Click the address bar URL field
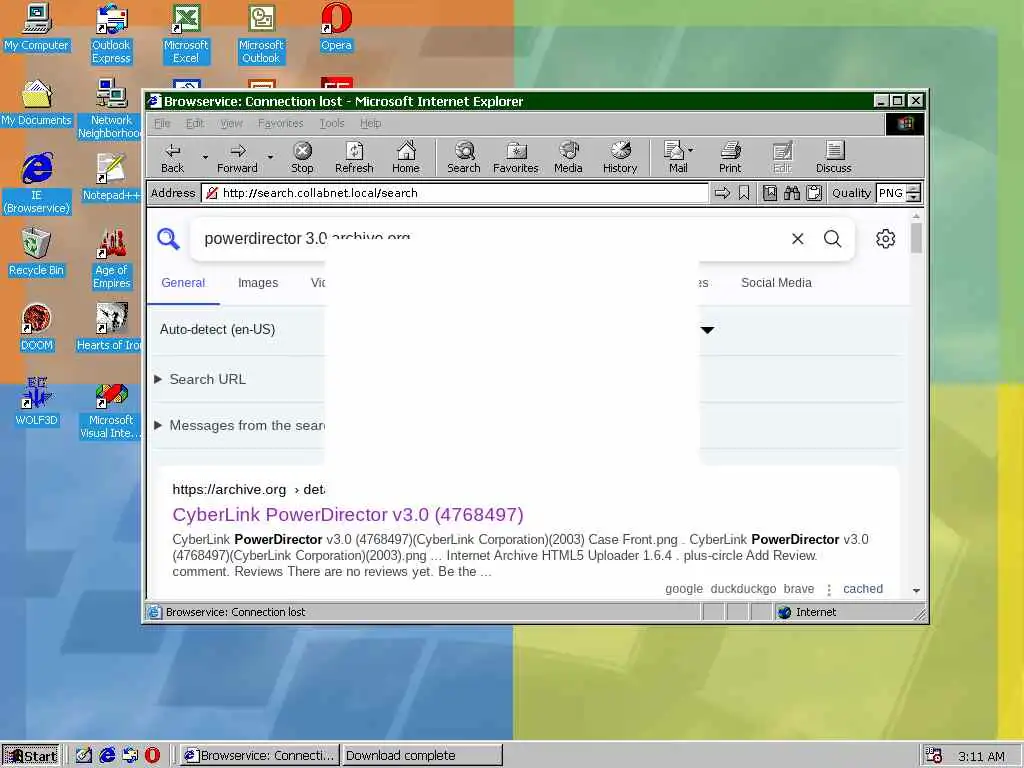 455,193
